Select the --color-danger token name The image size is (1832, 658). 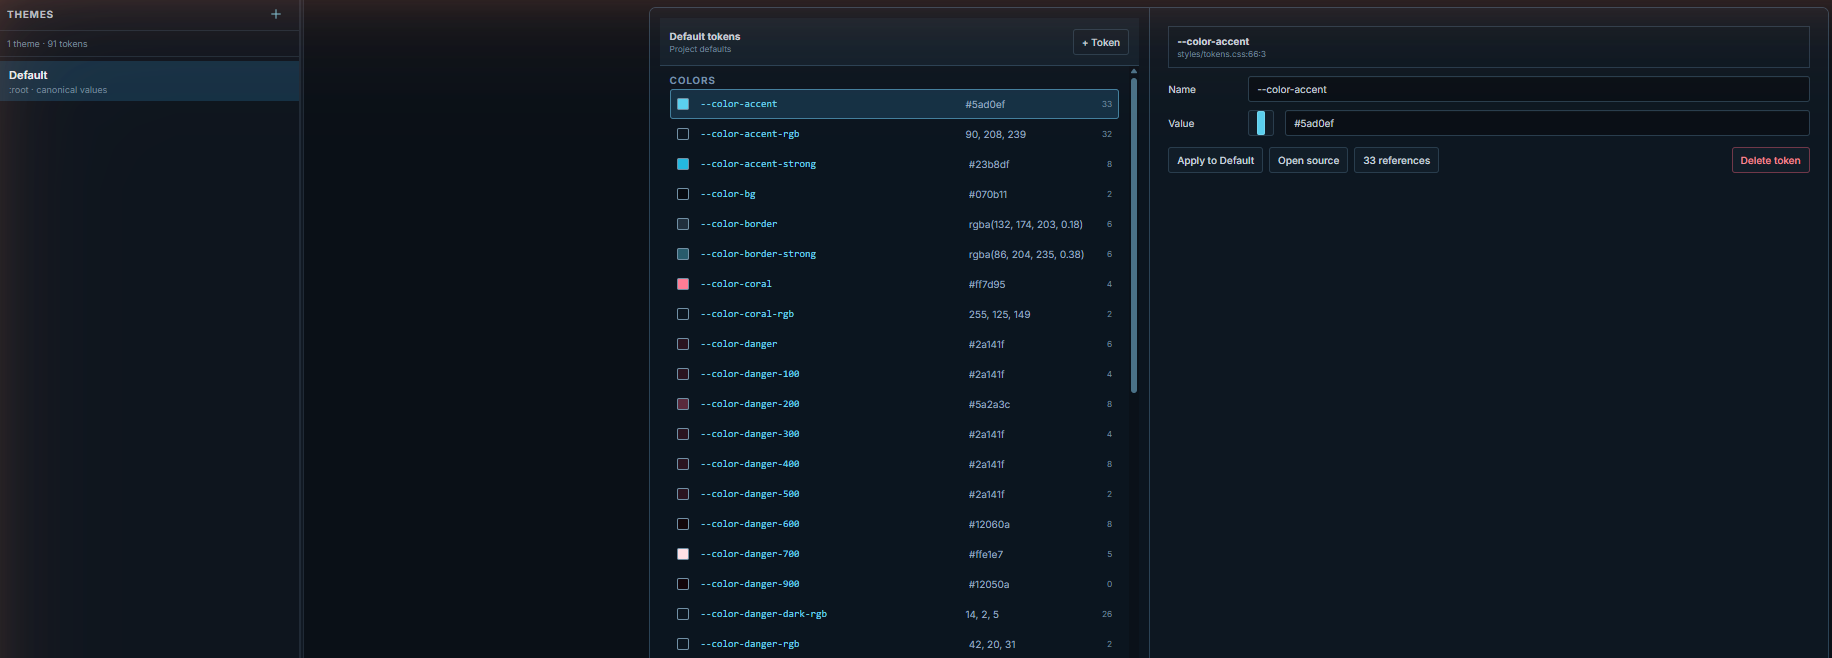pyautogui.click(x=739, y=344)
